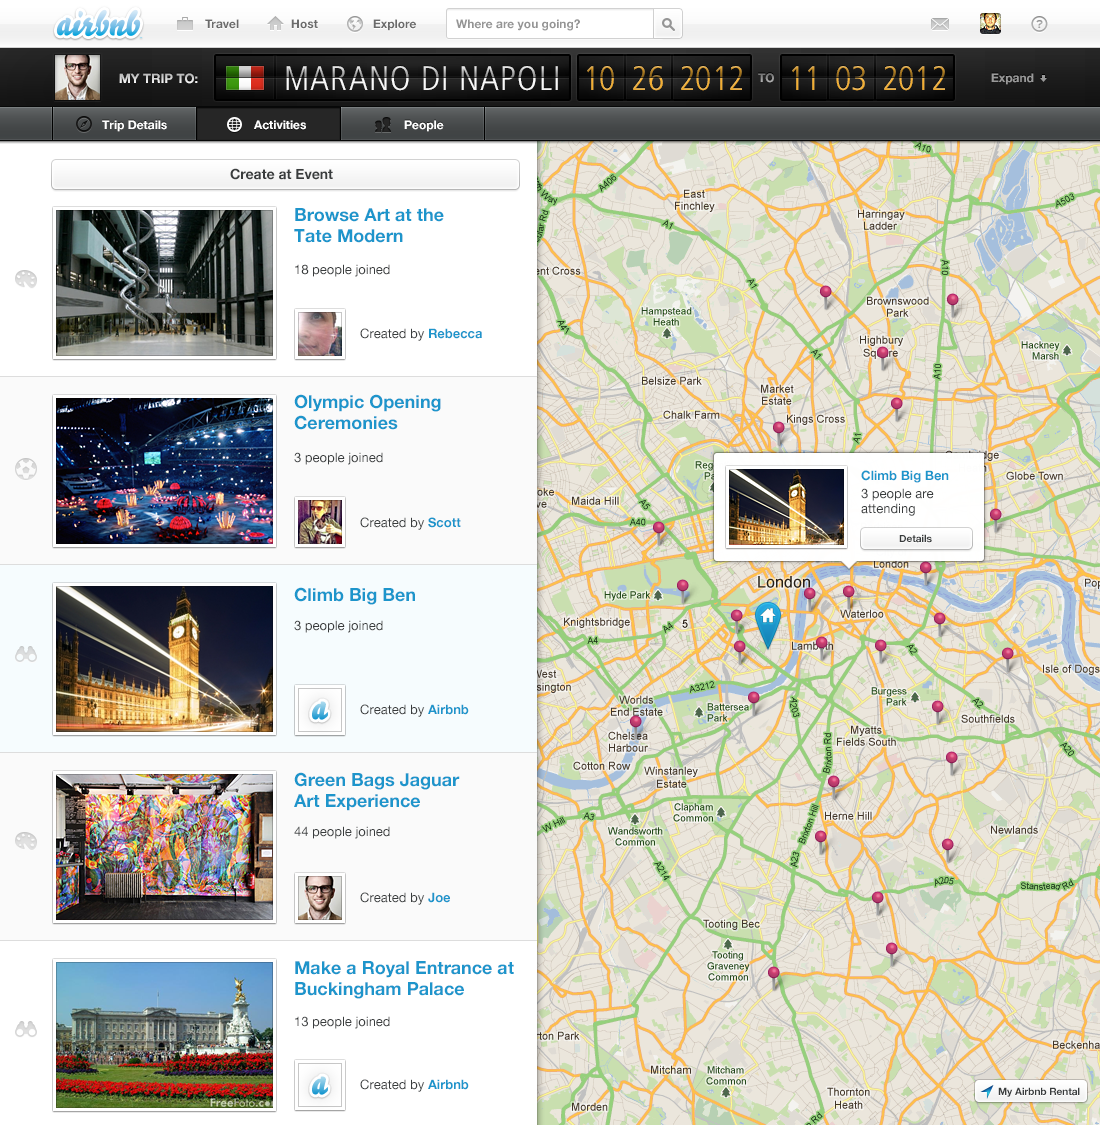Image resolution: width=1100 pixels, height=1125 pixels.
Task: Click the user avatar in top bar
Action: coord(990,24)
